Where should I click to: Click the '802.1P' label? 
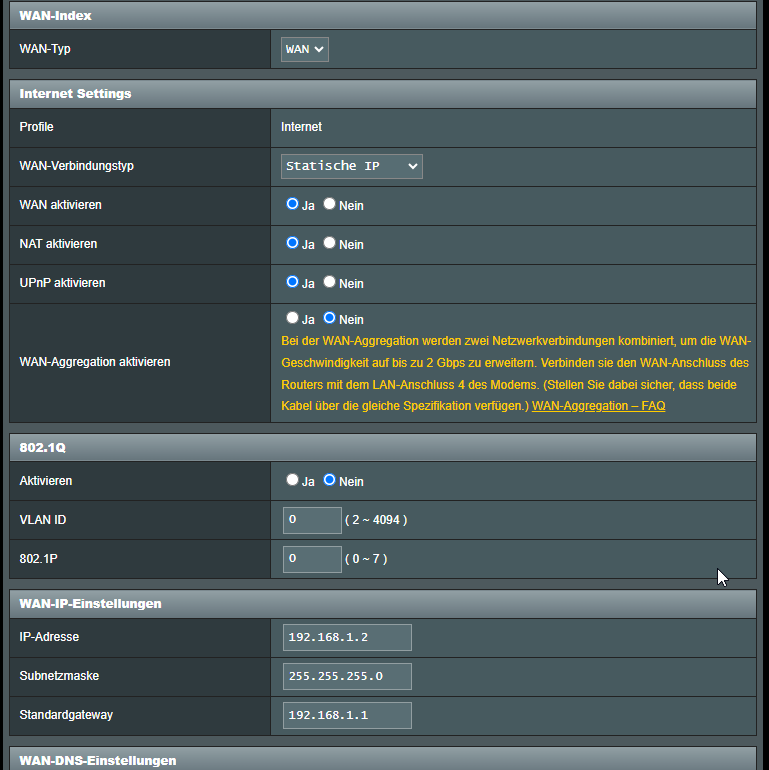(x=38, y=559)
